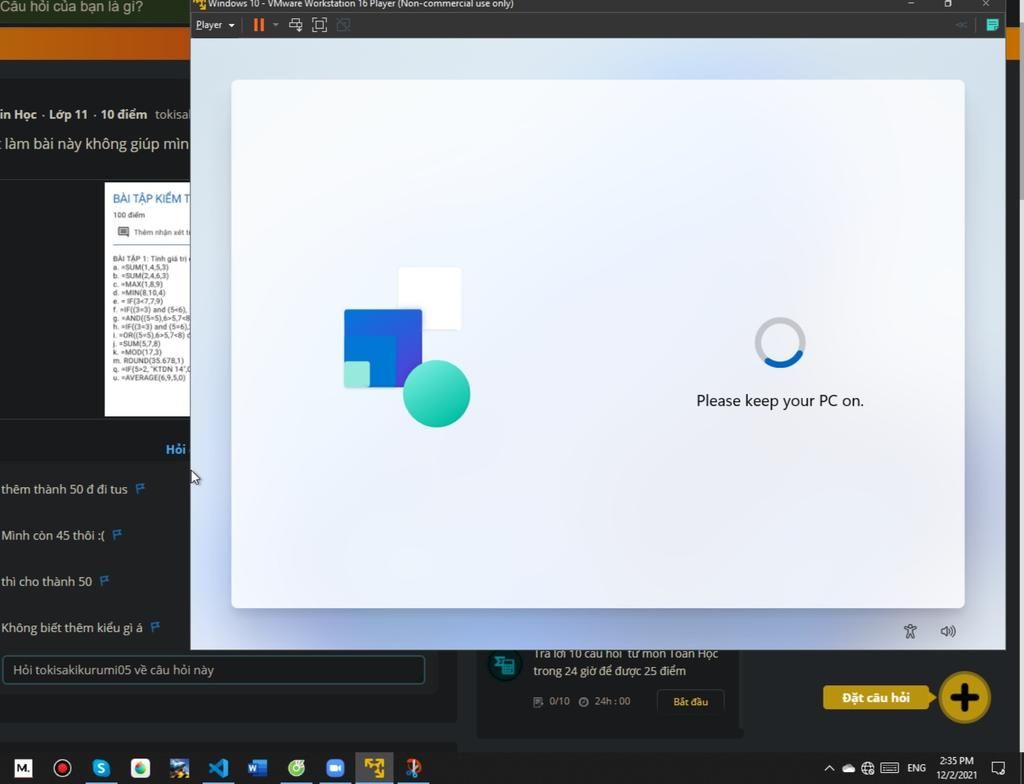
Task: Open Skype from the taskbar
Action: (x=101, y=768)
